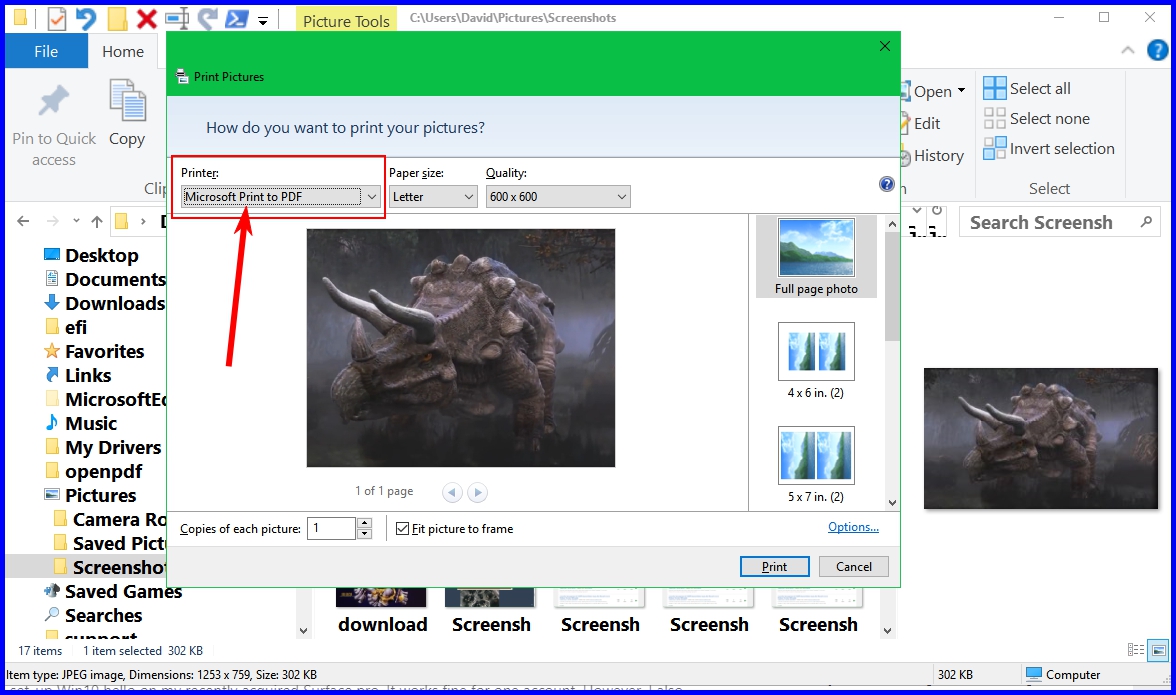
Task: Decrease the copies count with down stepper
Action: [364, 534]
